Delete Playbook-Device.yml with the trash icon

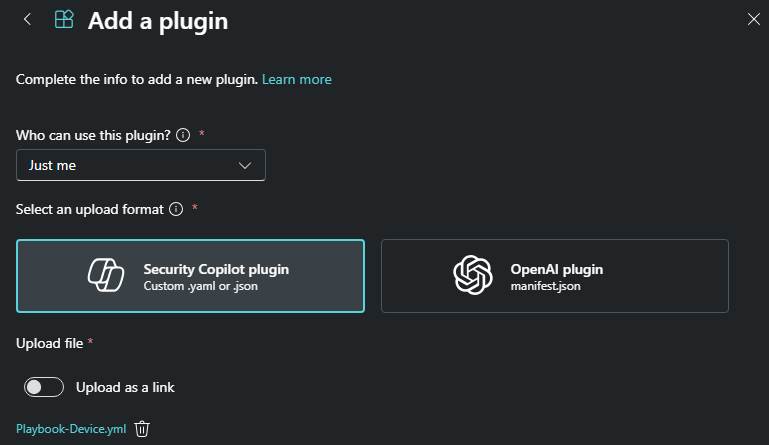(143, 429)
